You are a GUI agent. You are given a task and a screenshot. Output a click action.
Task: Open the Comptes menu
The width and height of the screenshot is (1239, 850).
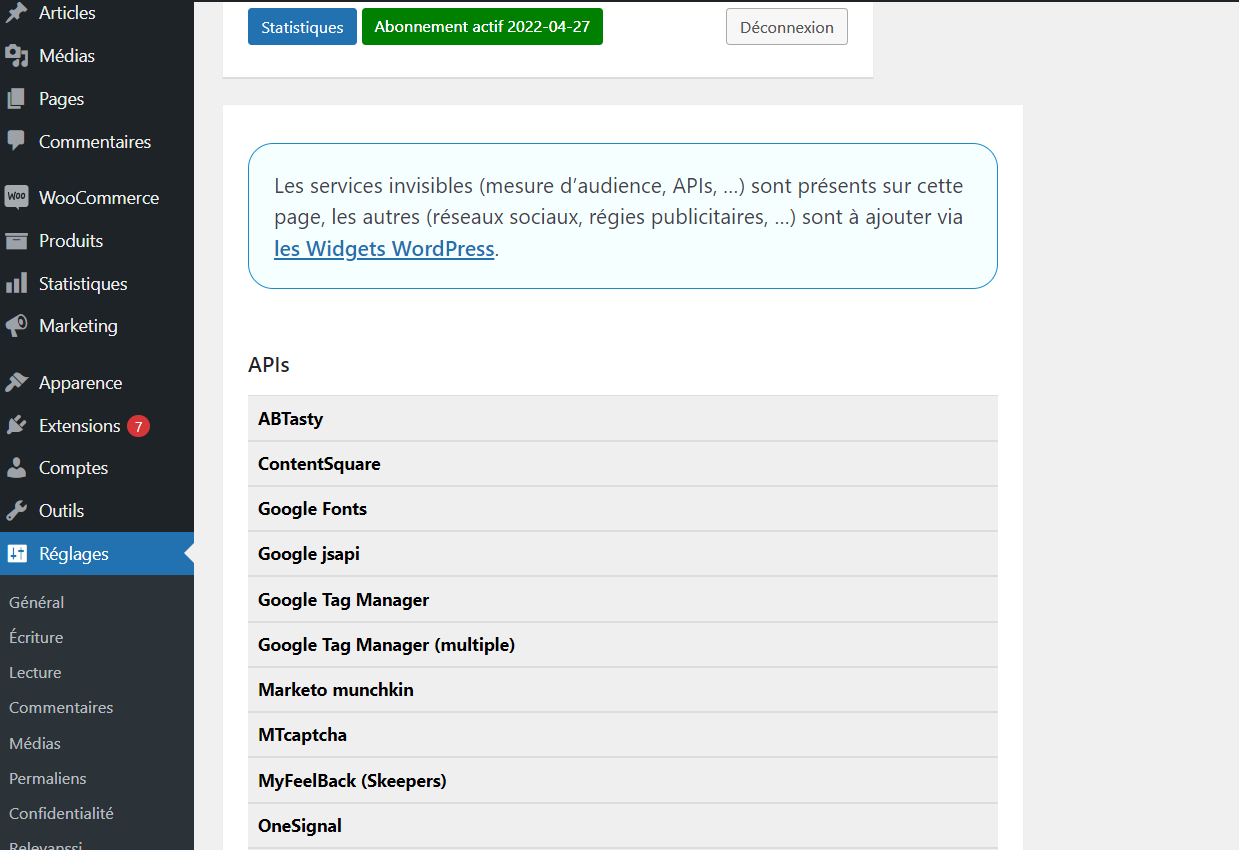tap(73, 468)
